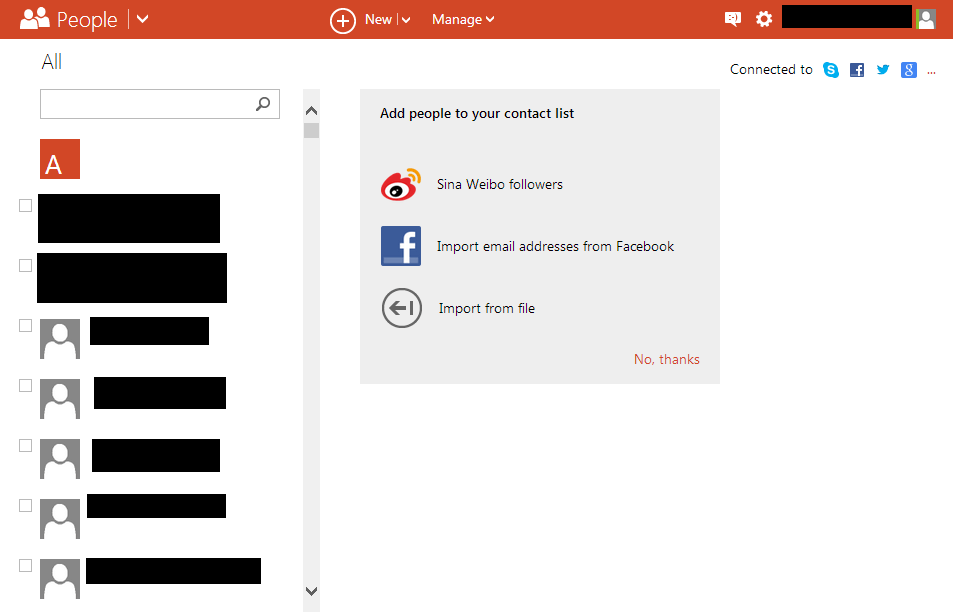This screenshot has height=612, width=953.
Task: Open the messaging chat icon
Action: pos(733,19)
